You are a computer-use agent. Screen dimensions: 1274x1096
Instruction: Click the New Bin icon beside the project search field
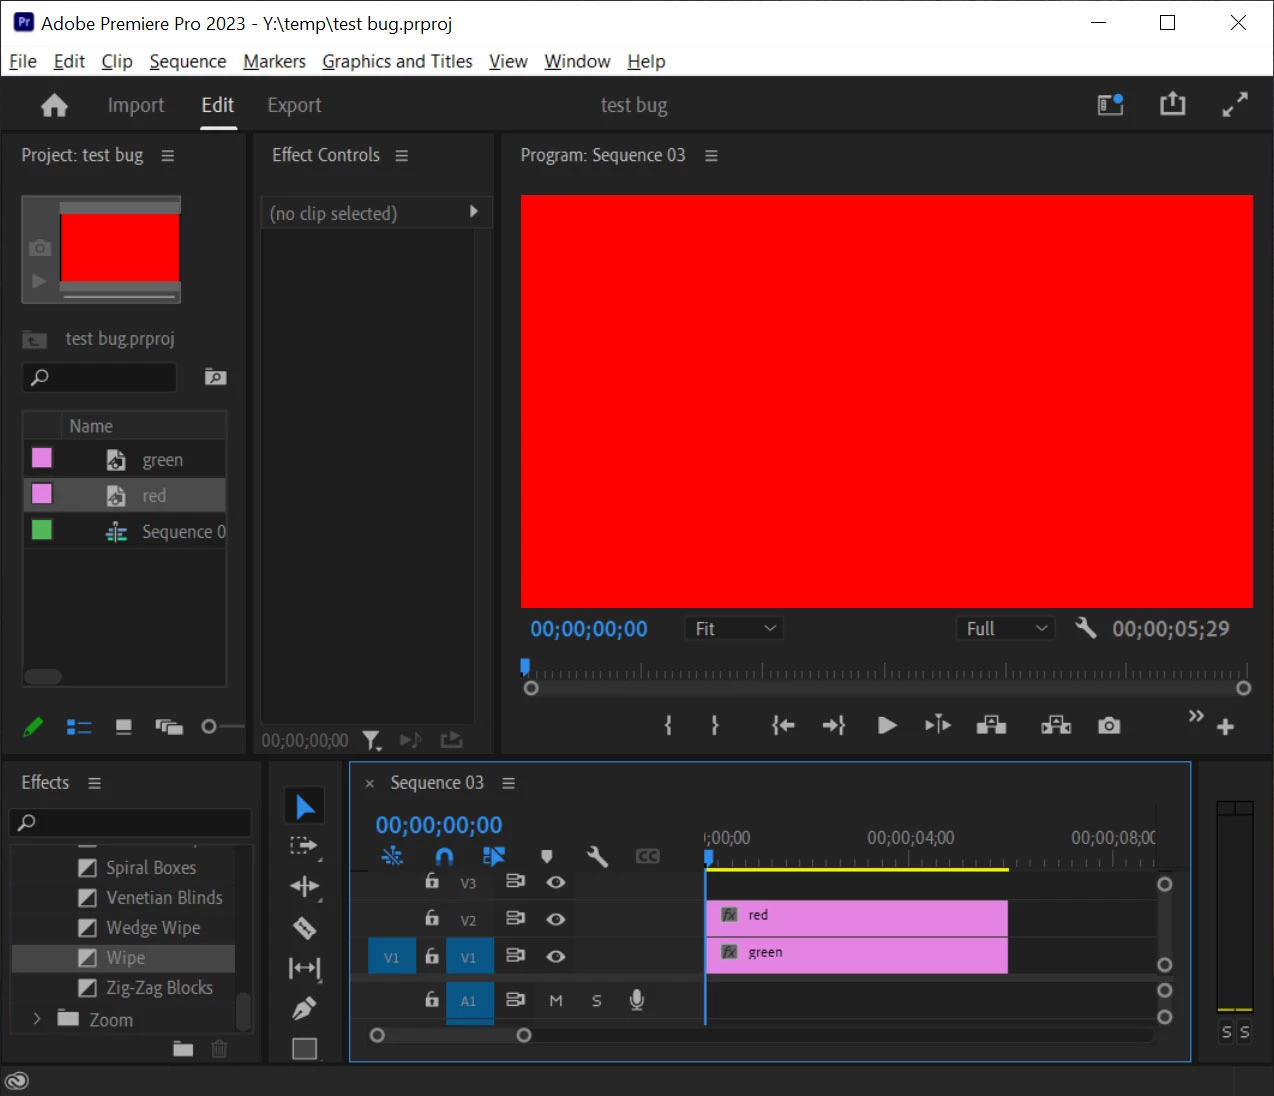click(x=215, y=377)
